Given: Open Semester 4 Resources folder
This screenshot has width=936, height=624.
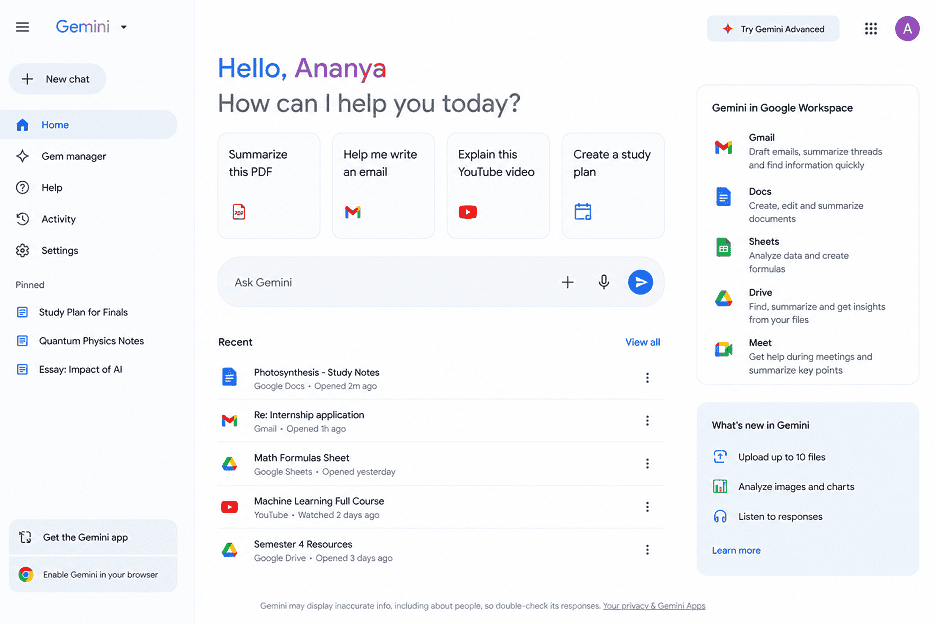Looking at the screenshot, I should [441, 550].
